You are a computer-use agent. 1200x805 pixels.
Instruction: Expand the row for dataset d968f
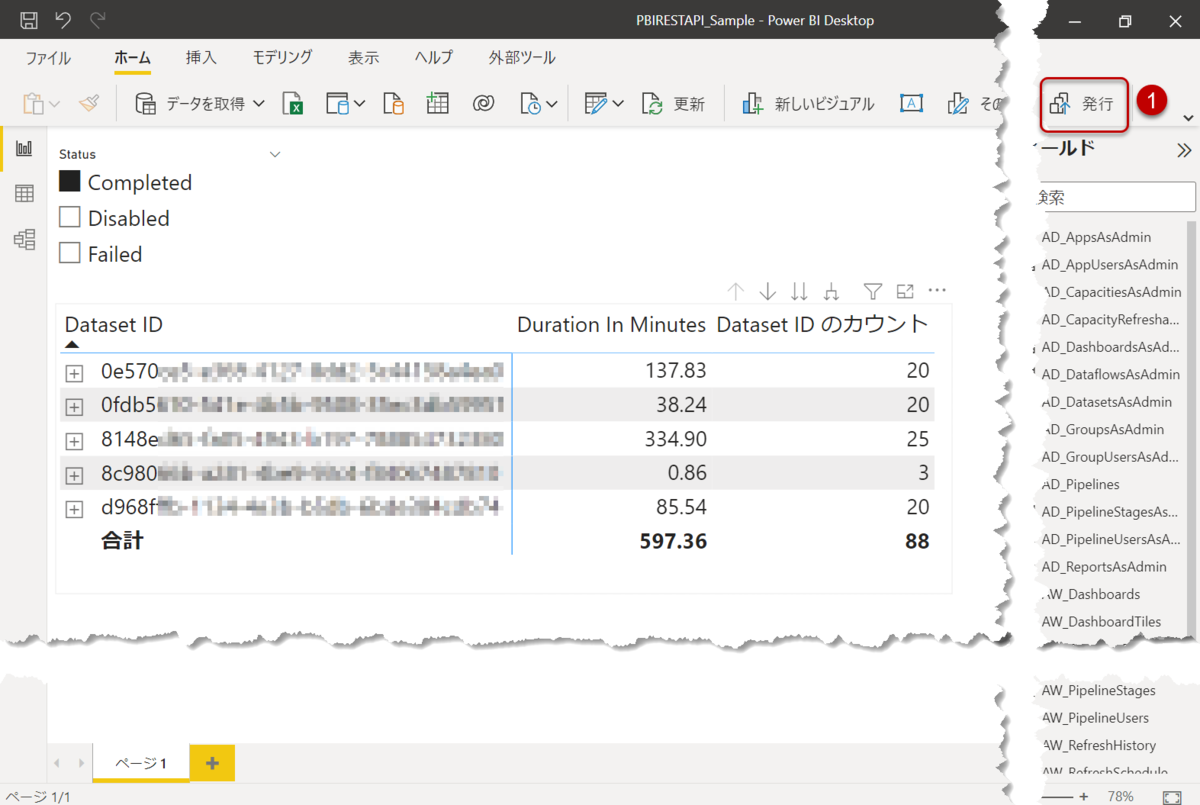(73, 509)
